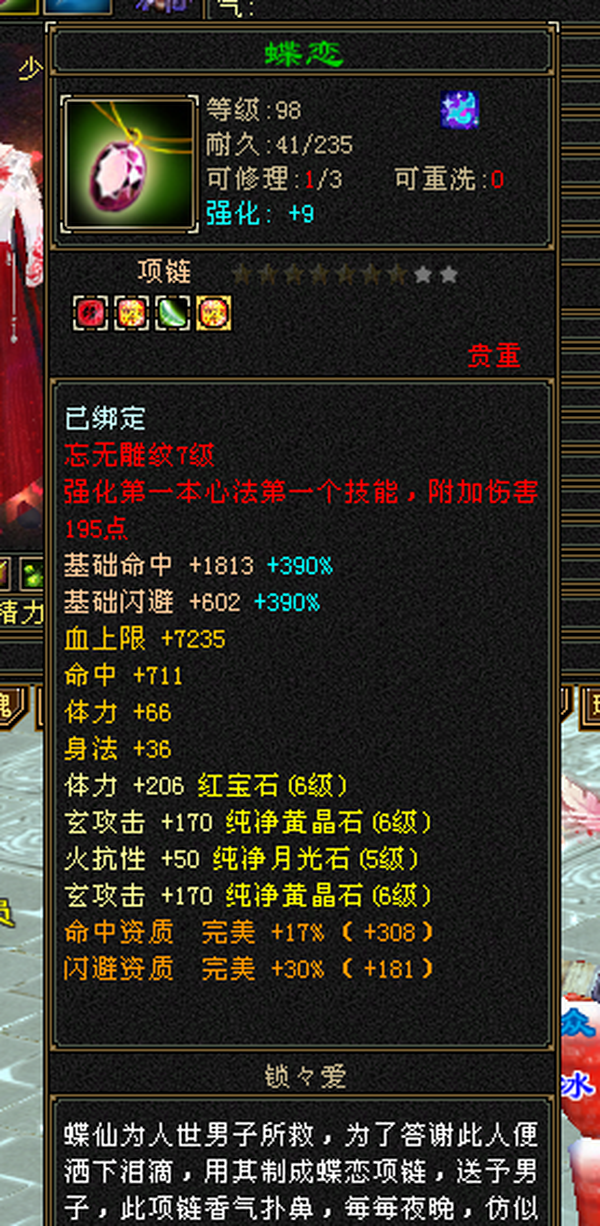
Task: Select the second socket yellow crystal gem
Action: click(131, 315)
